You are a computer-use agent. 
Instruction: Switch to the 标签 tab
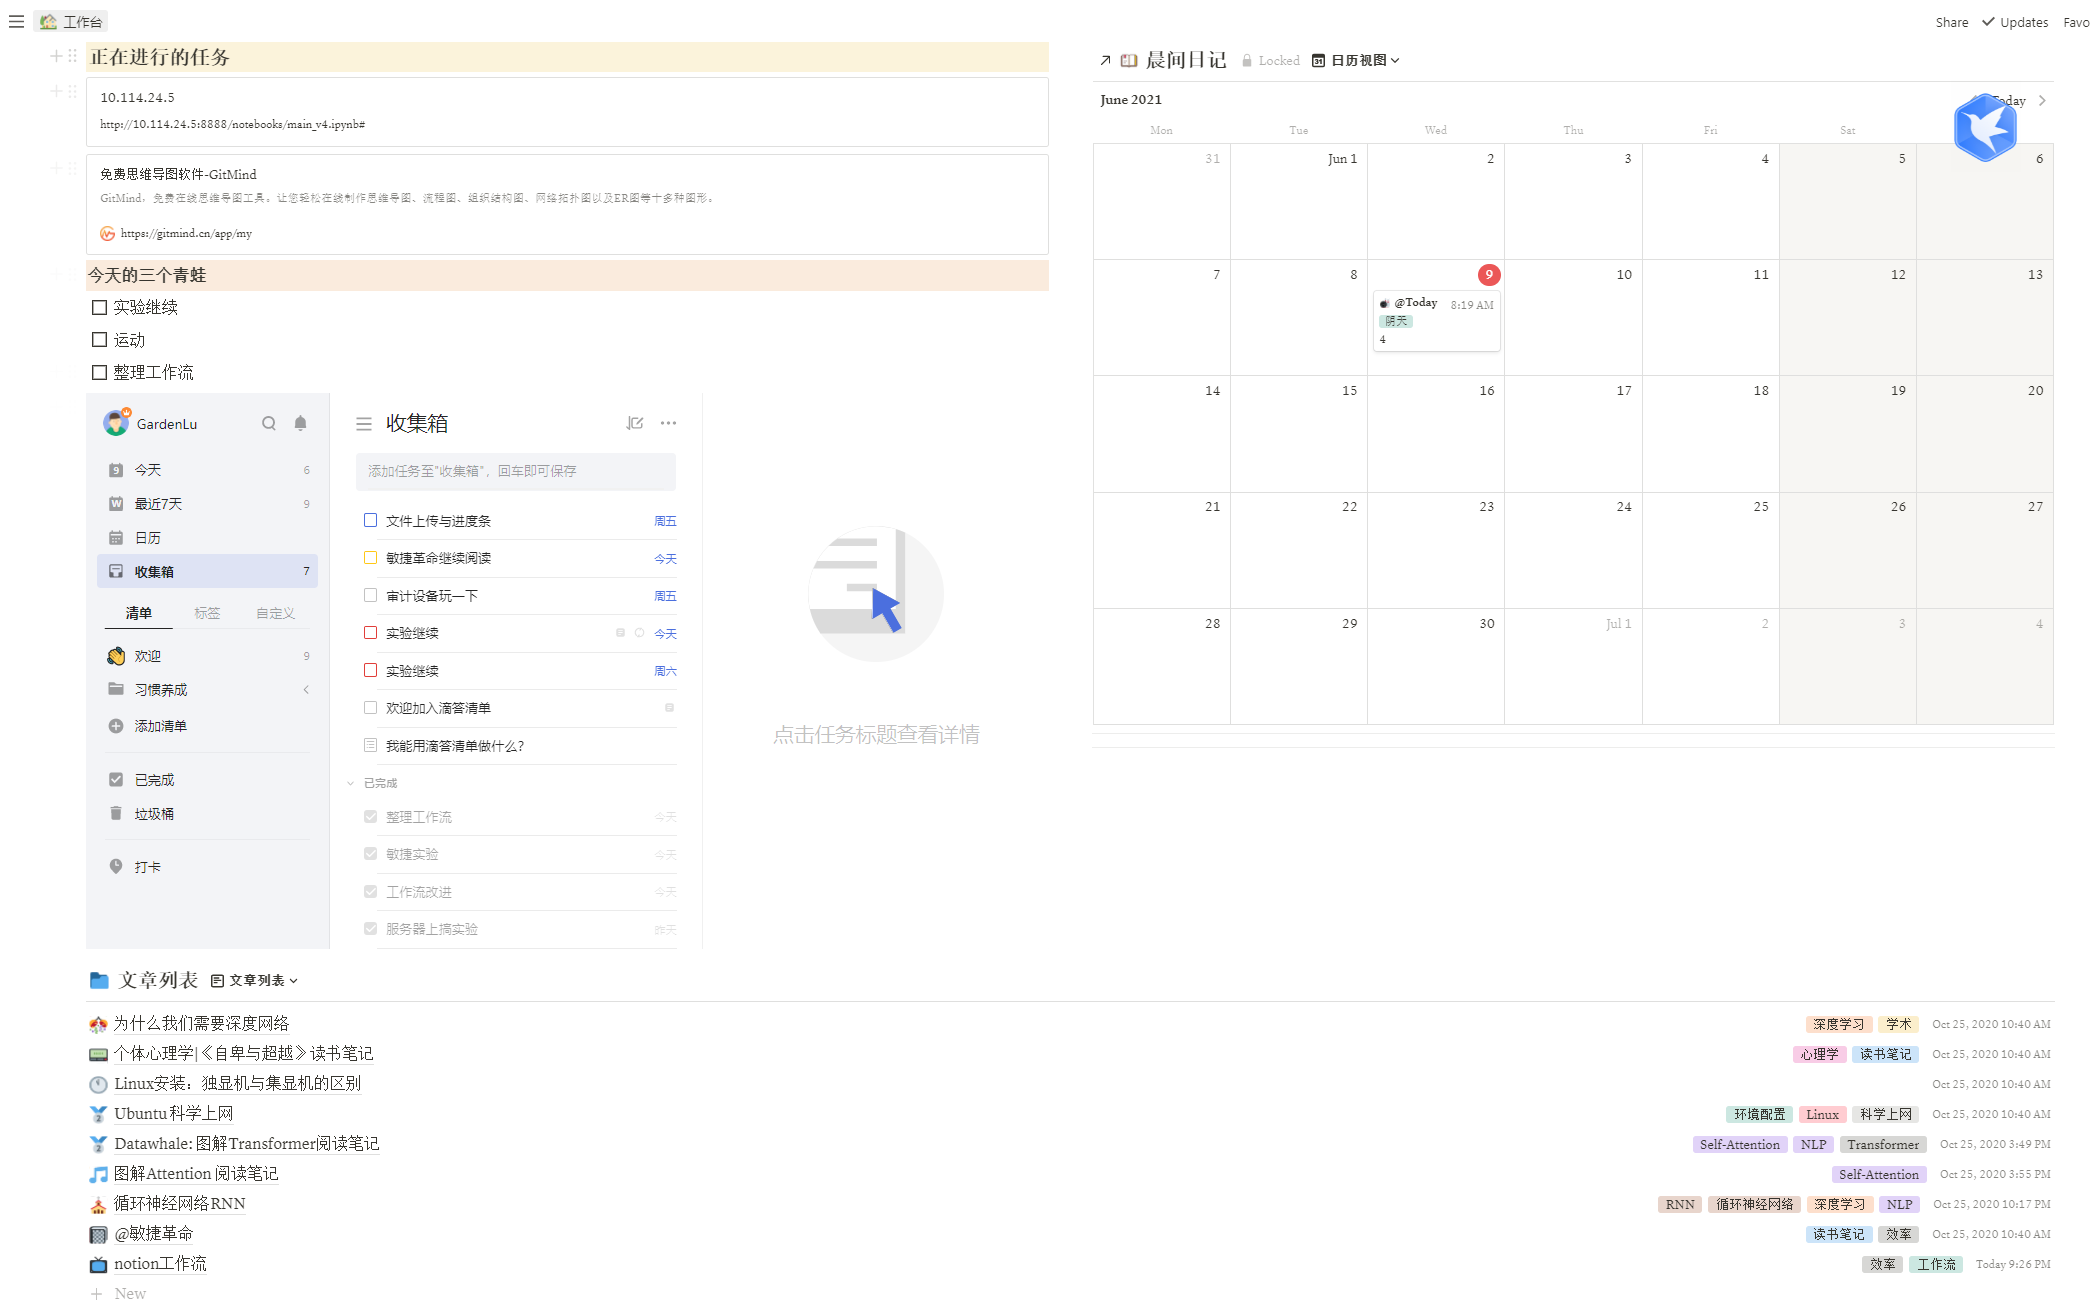click(207, 613)
